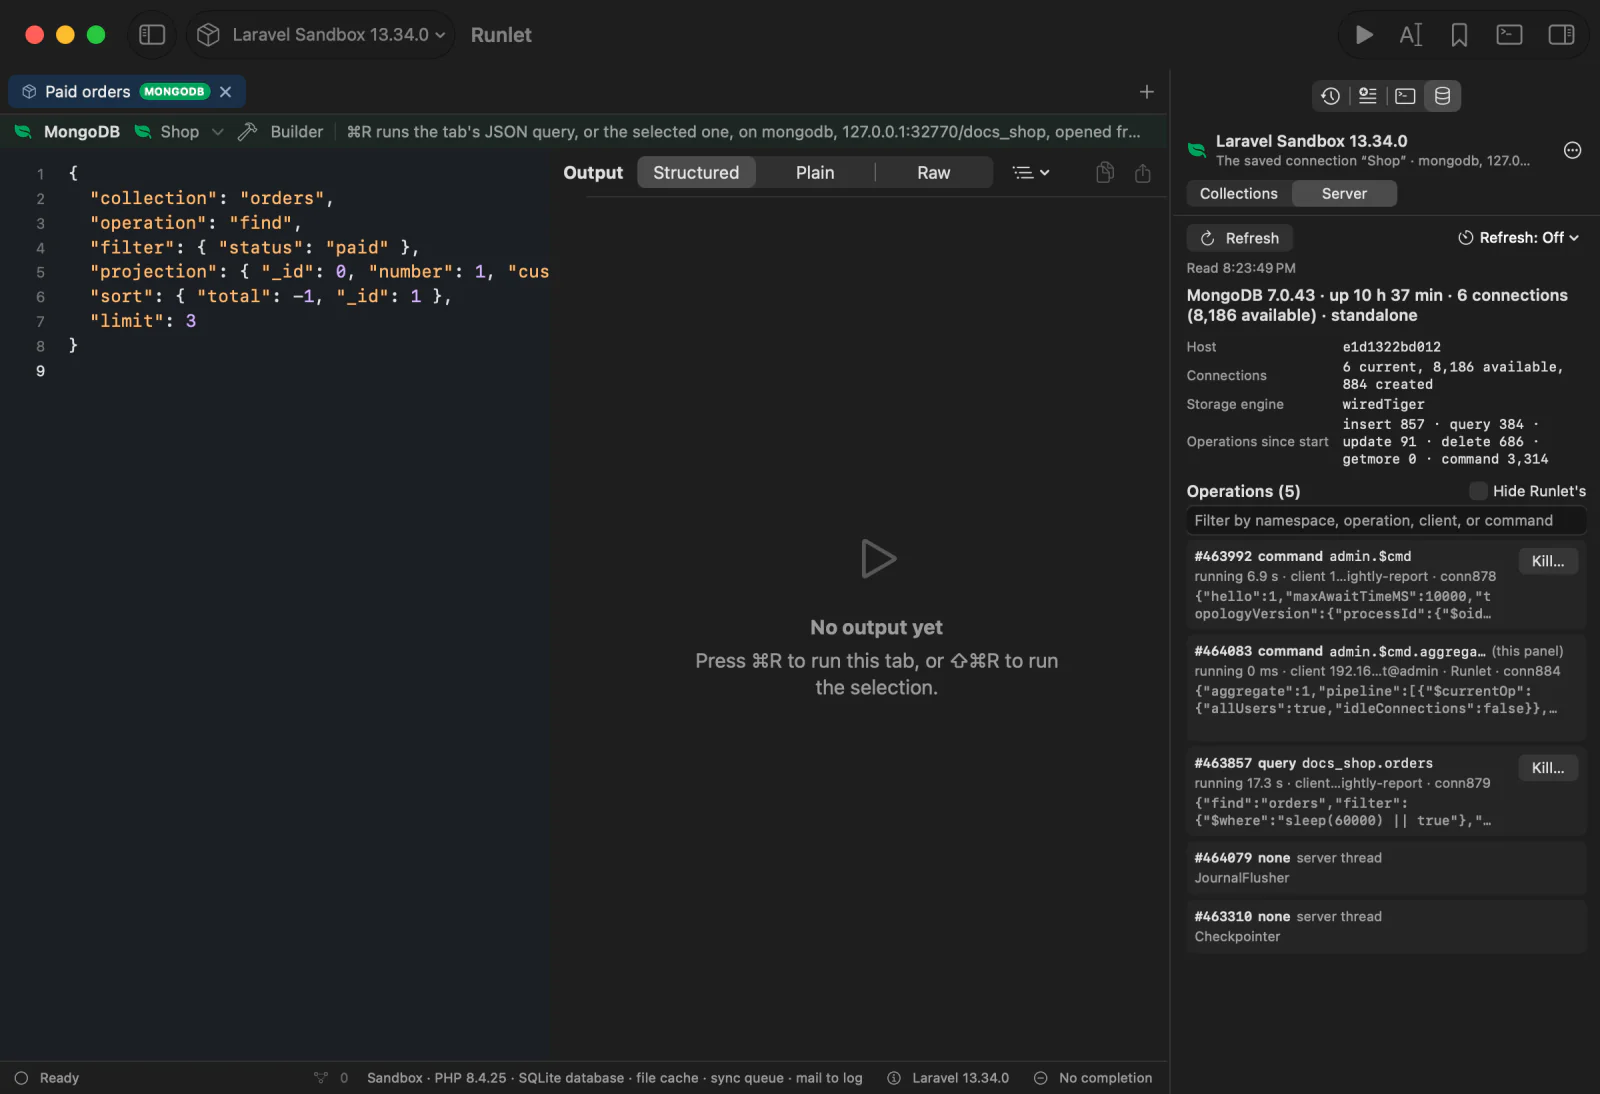Image resolution: width=1600 pixels, height=1094 pixels.
Task: Click the Laravel info icon in status bar
Action: pyautogui.click(x=894, y=1078)
